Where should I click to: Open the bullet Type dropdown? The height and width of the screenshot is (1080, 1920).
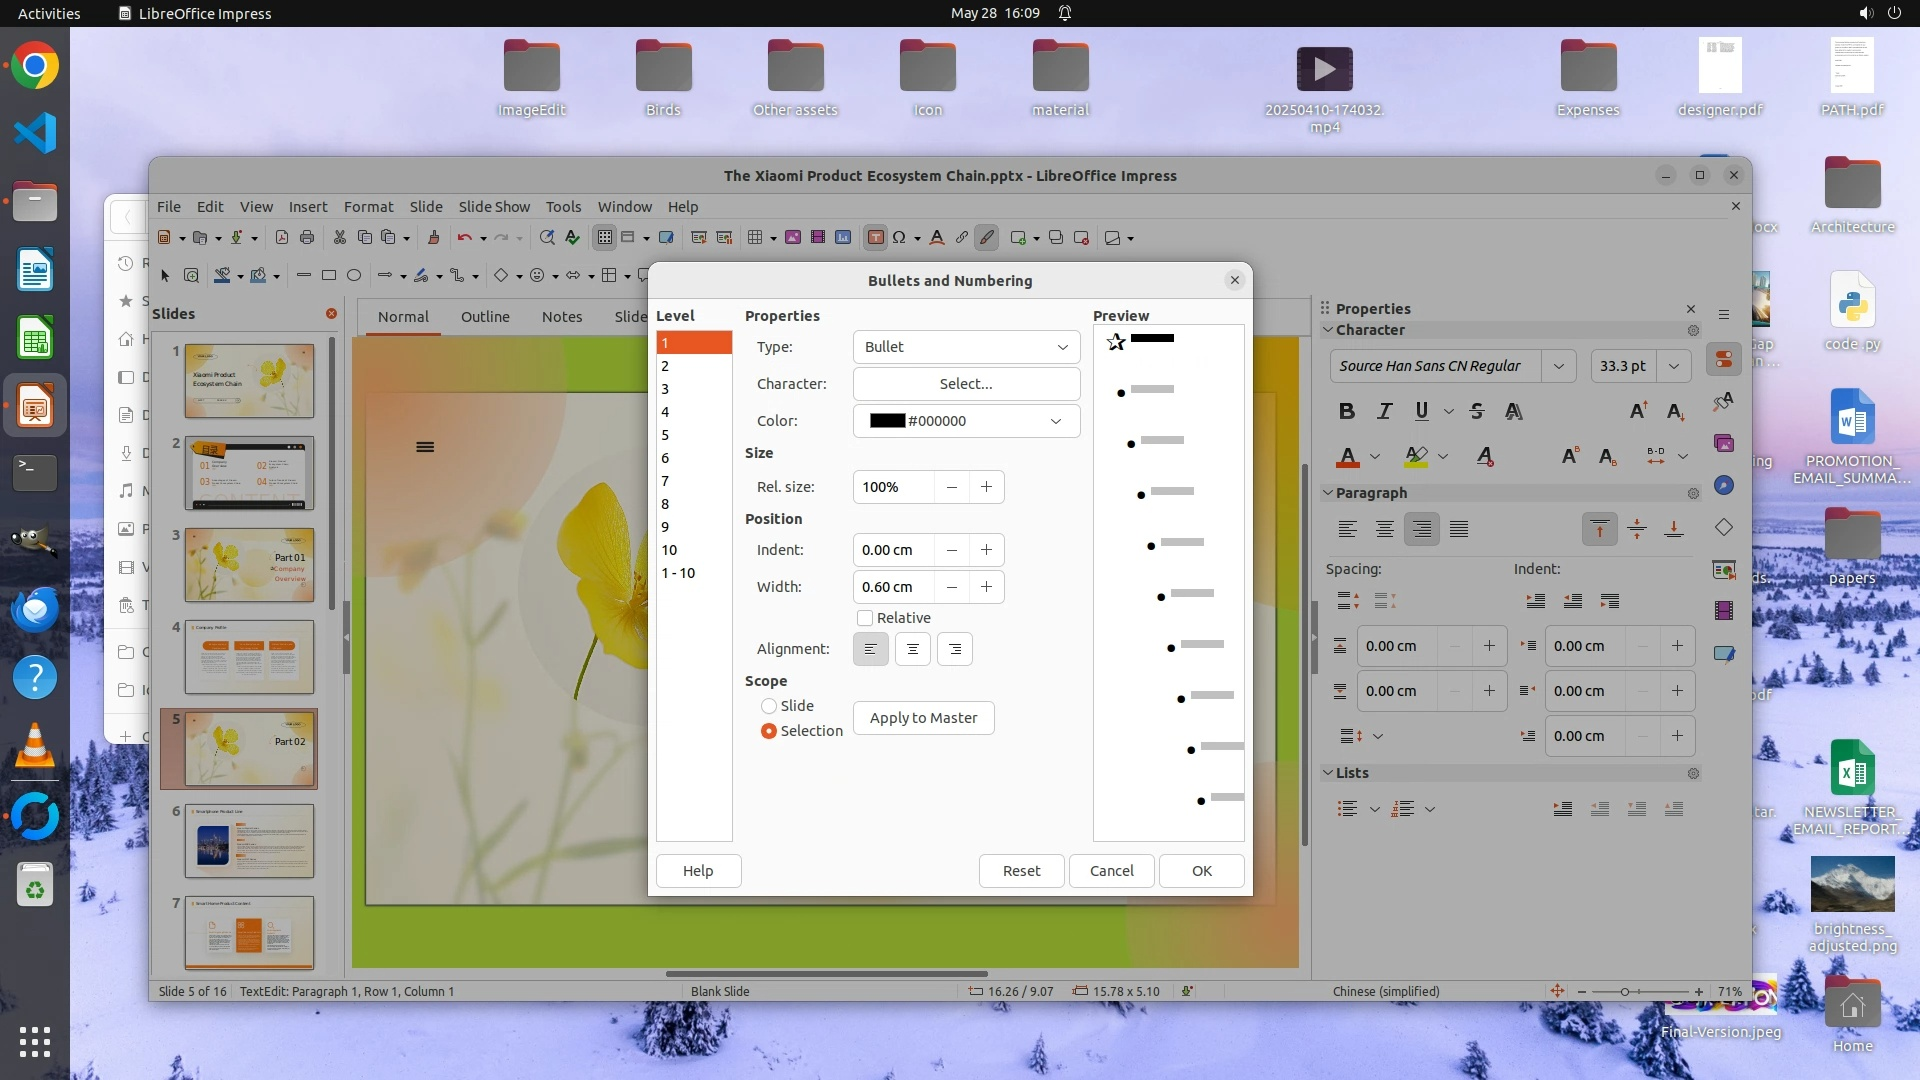(965, 347)
